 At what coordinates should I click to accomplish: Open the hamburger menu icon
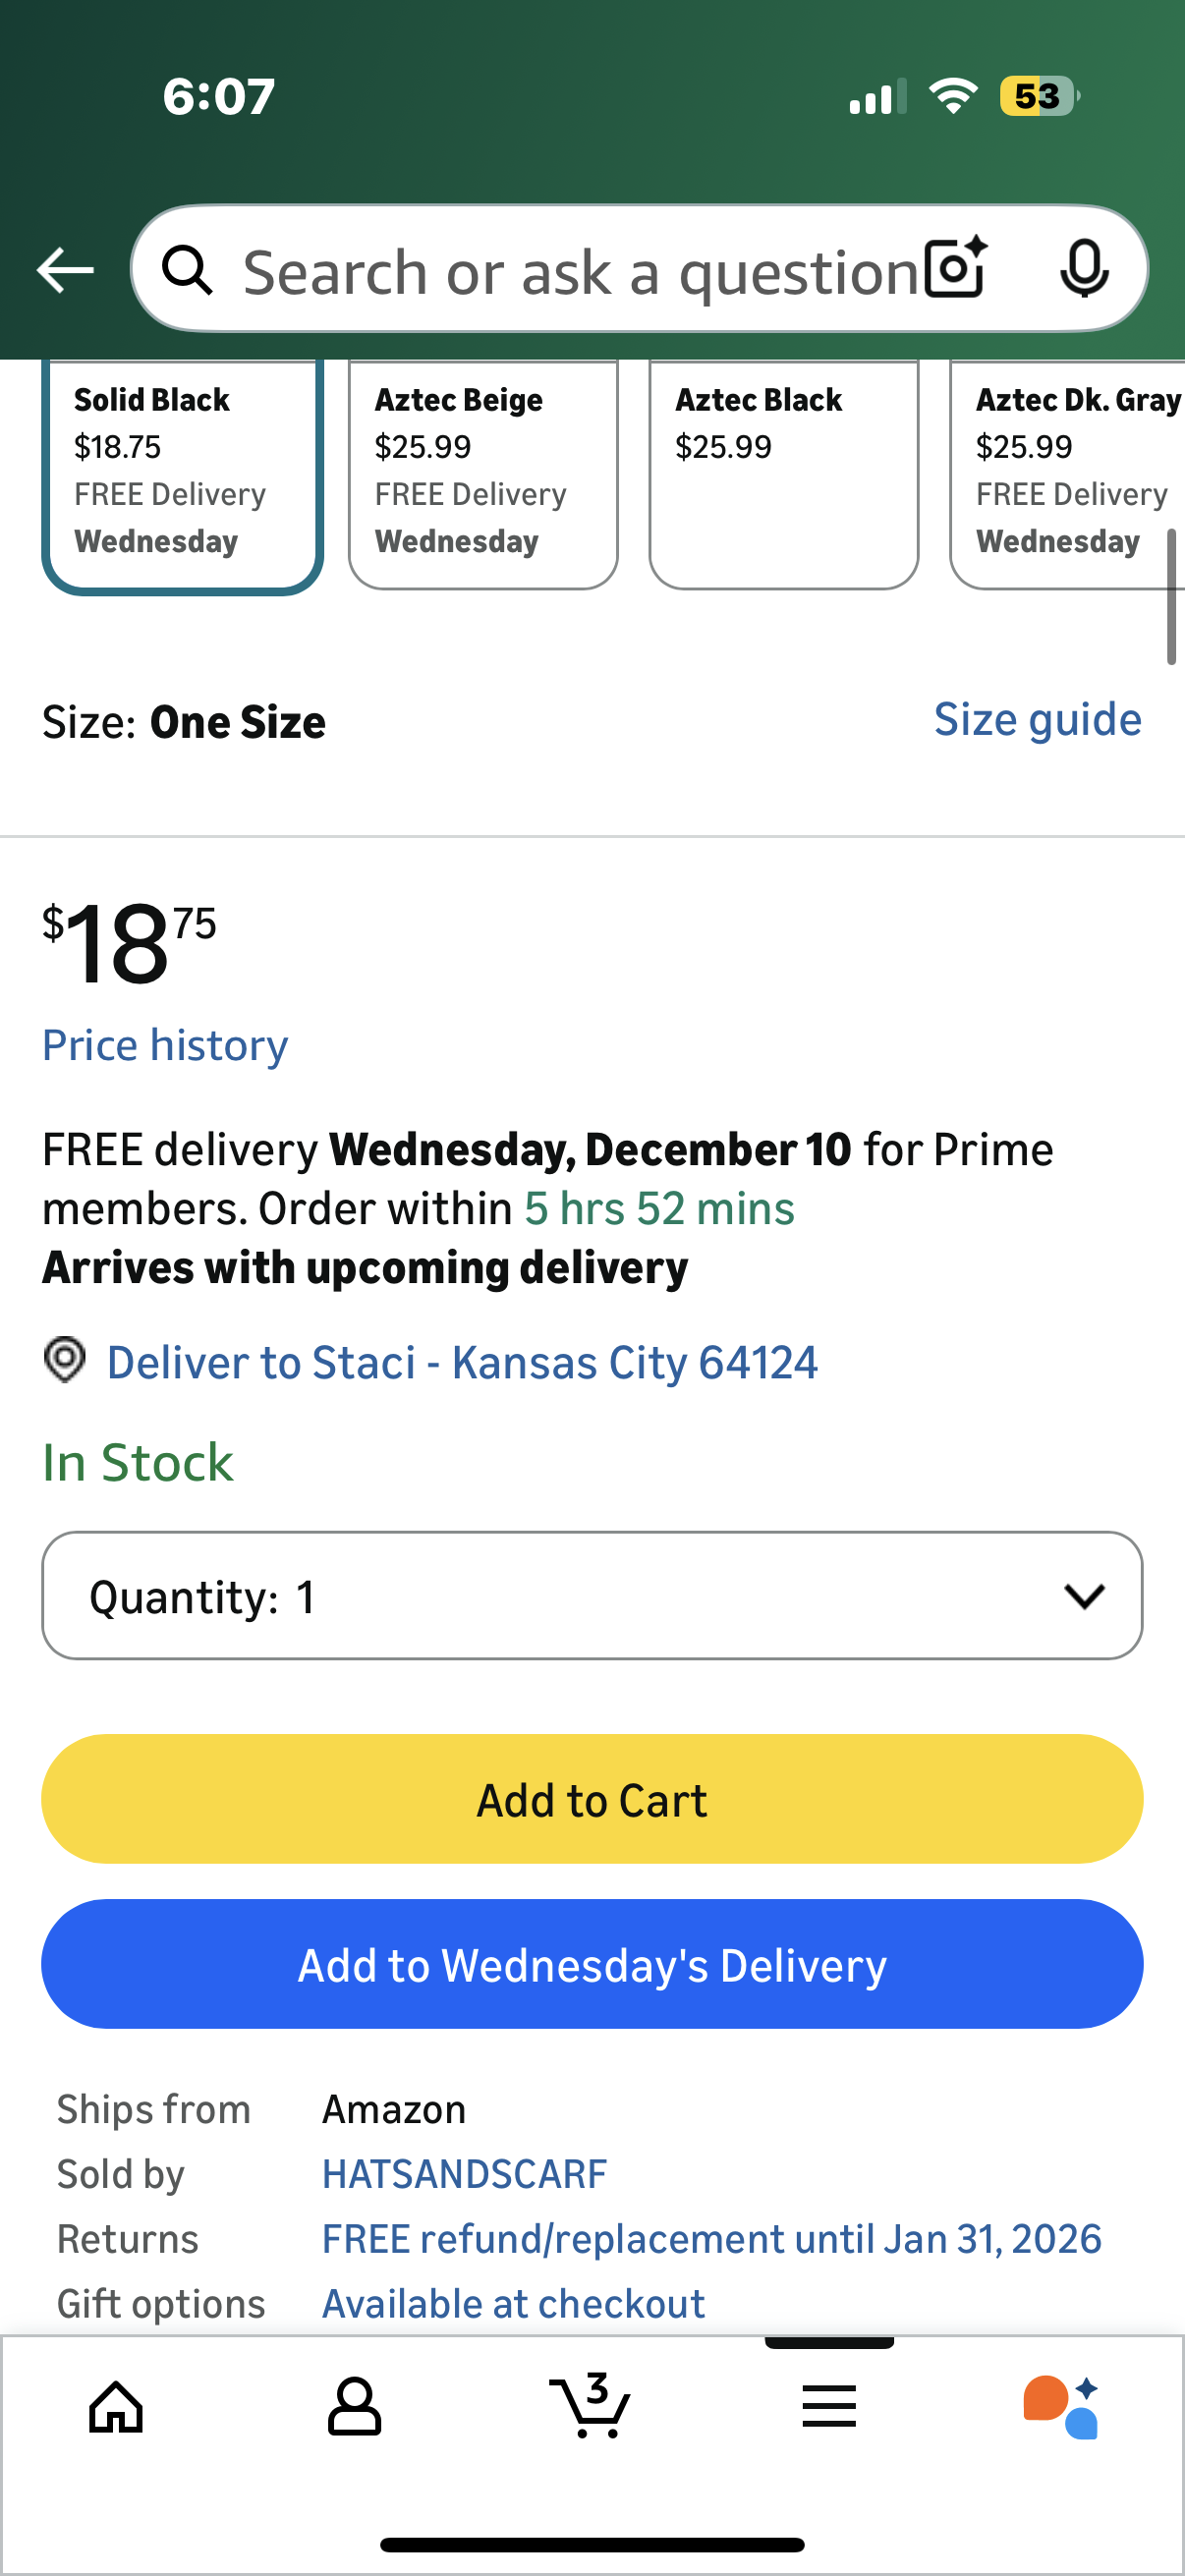point(829,2406)
